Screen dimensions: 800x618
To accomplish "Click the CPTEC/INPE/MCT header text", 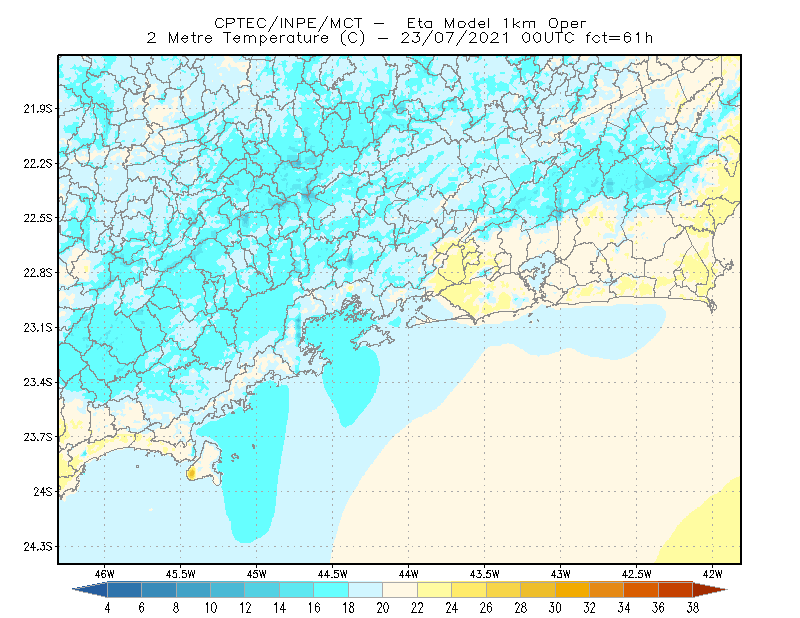I will (x=288, y=23).
